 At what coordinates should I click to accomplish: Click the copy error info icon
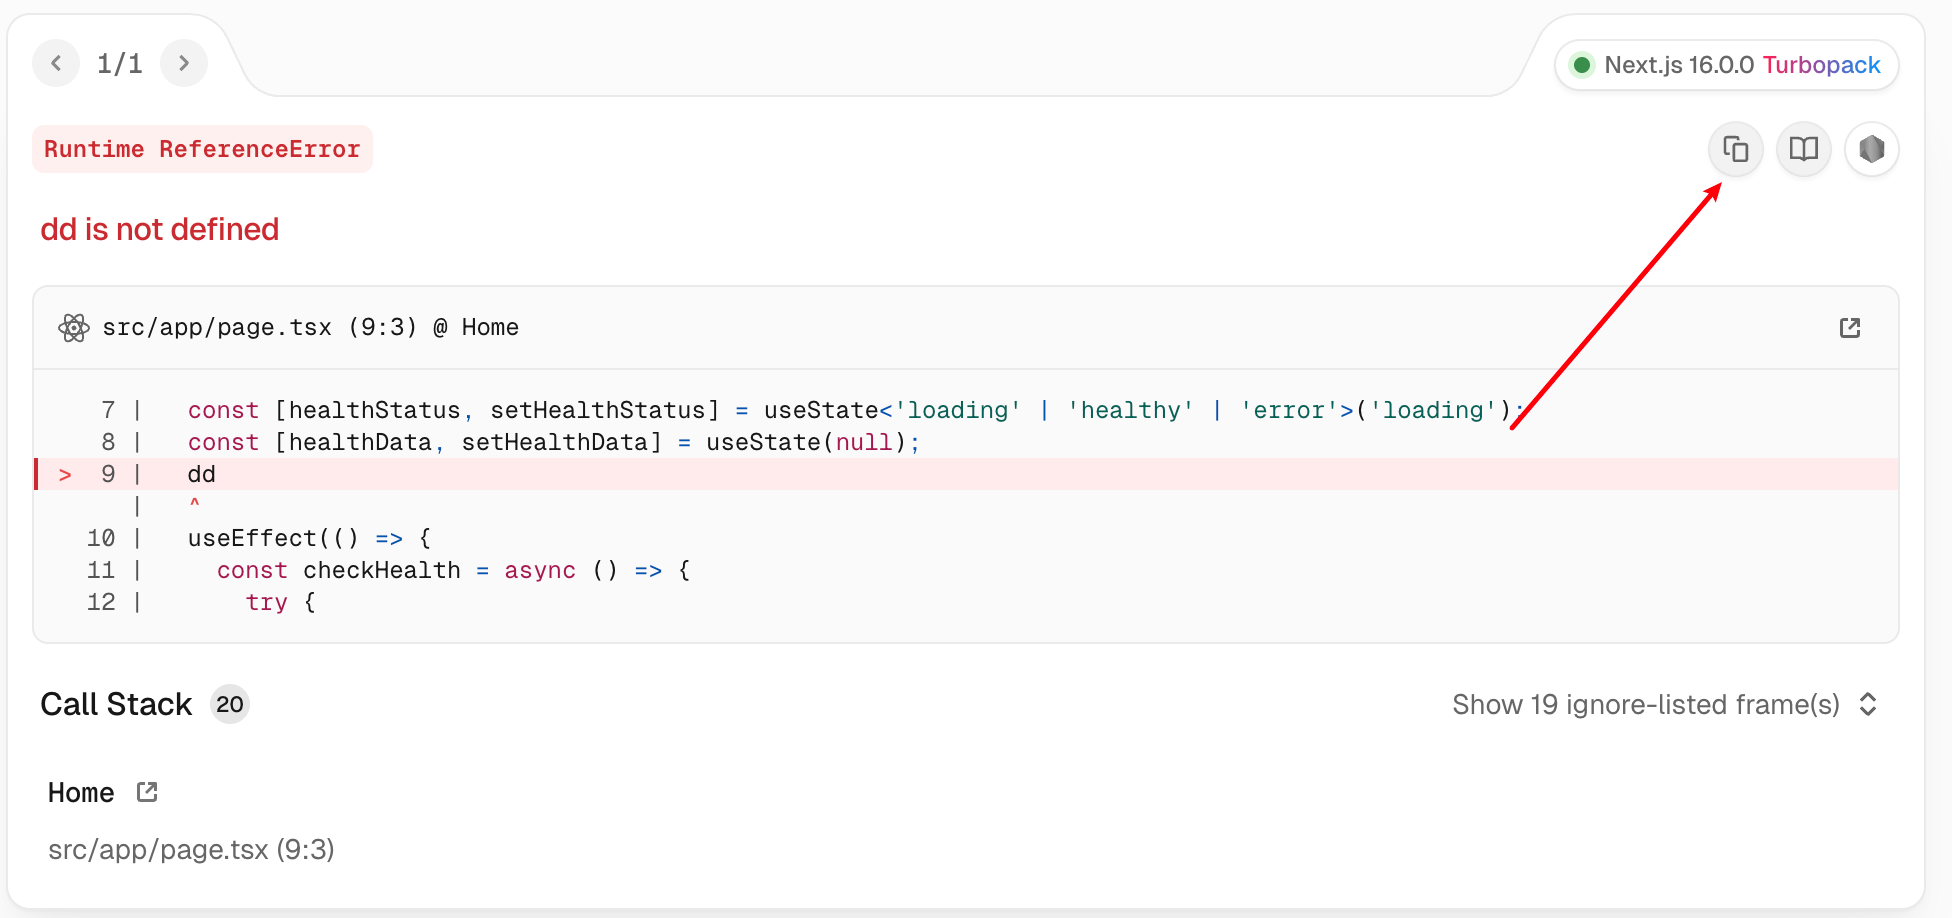click(1735, 150)
